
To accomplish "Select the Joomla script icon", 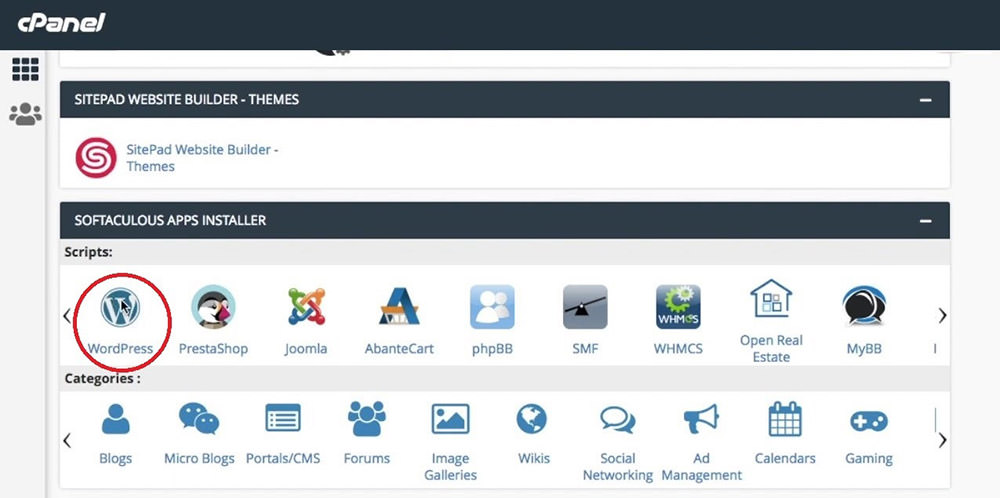I will coord(306,307).
